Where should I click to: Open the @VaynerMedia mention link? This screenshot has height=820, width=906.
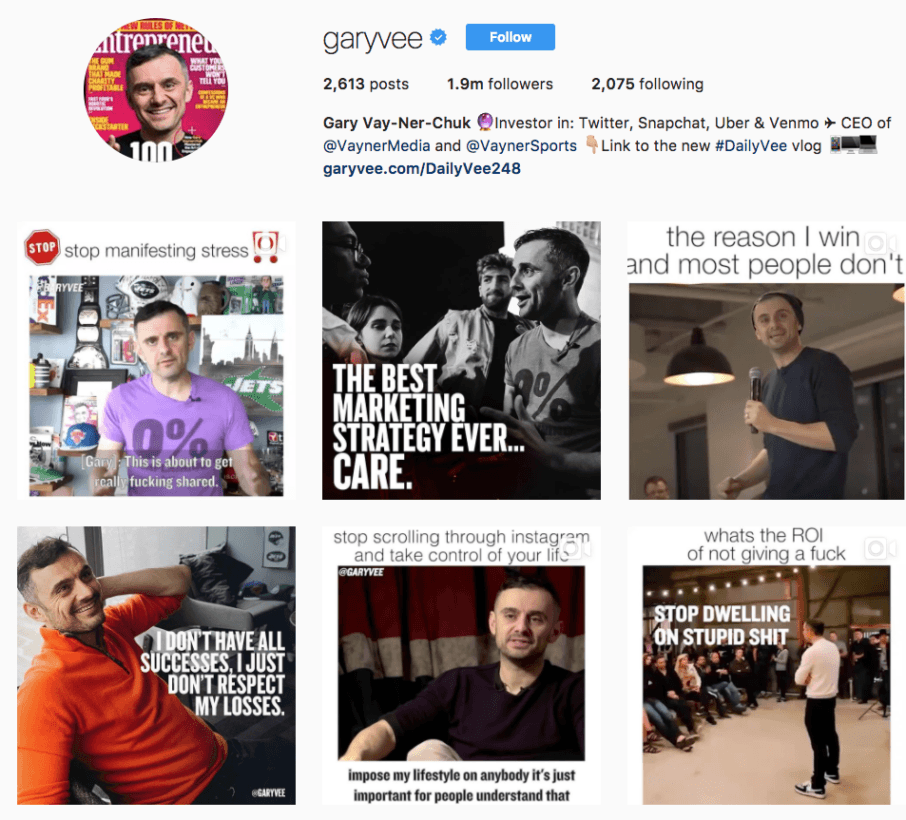(x=377, y=146)
